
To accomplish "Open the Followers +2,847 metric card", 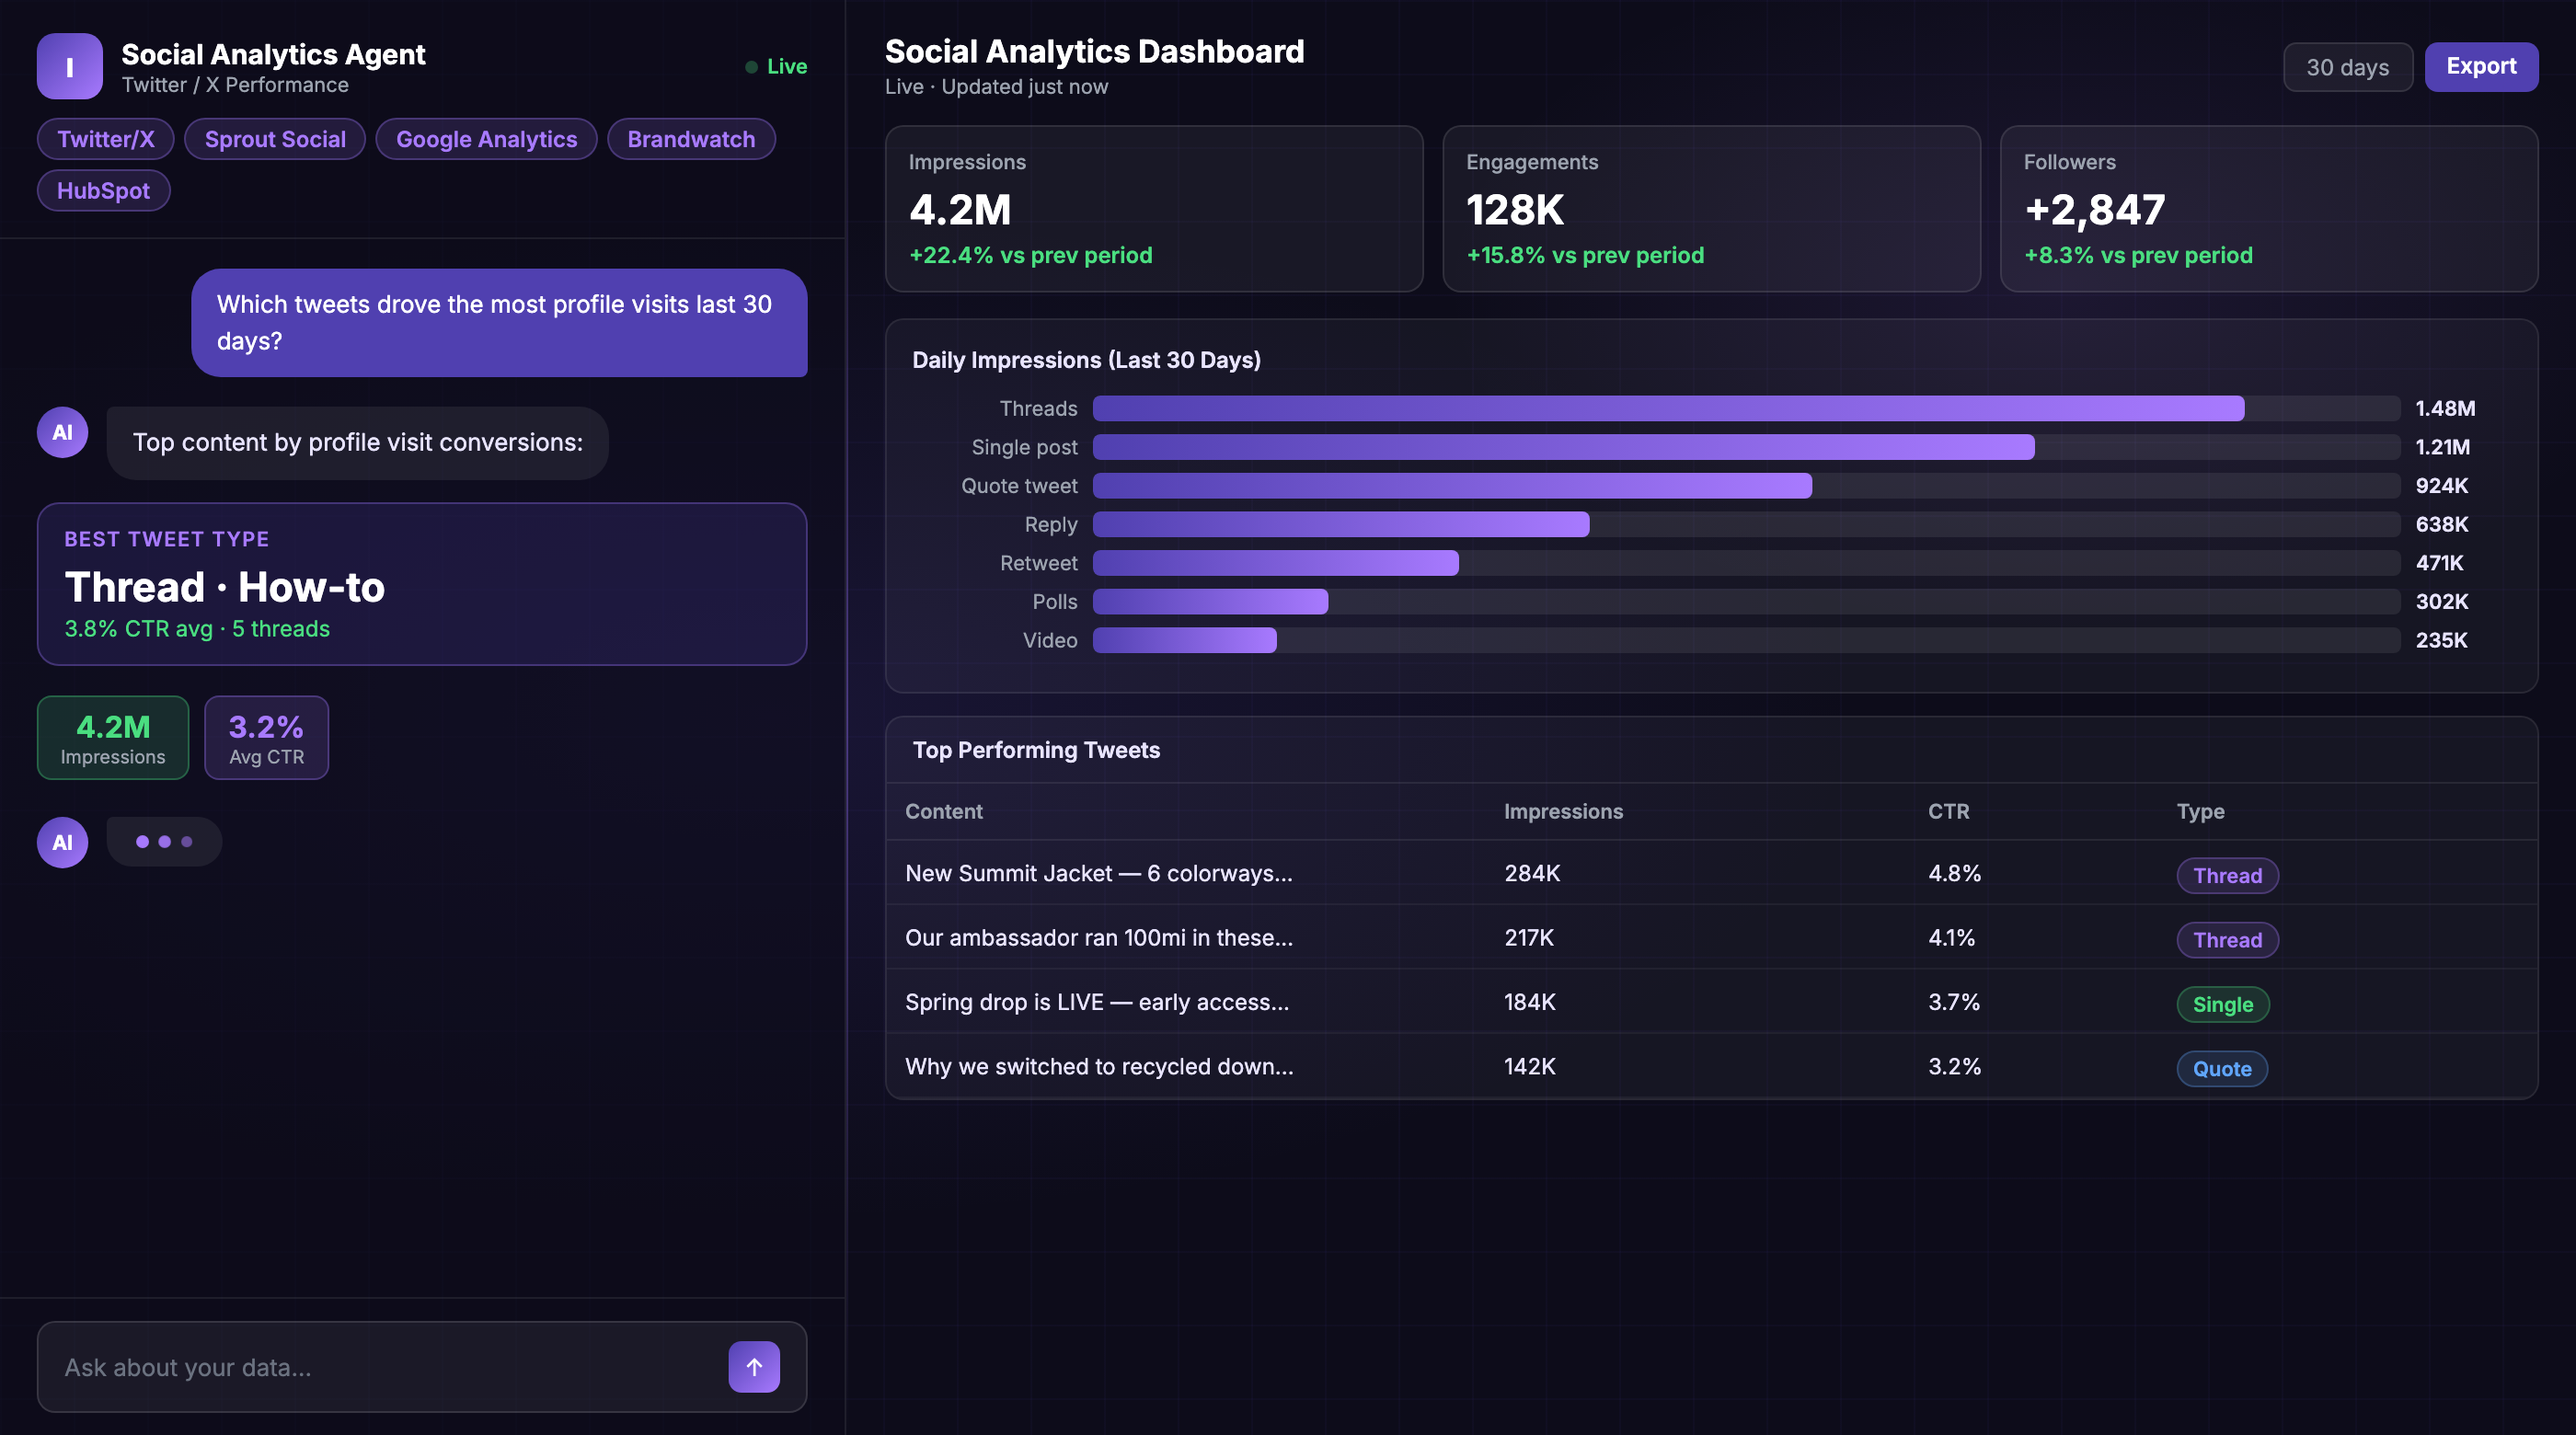I will 2269,209.
